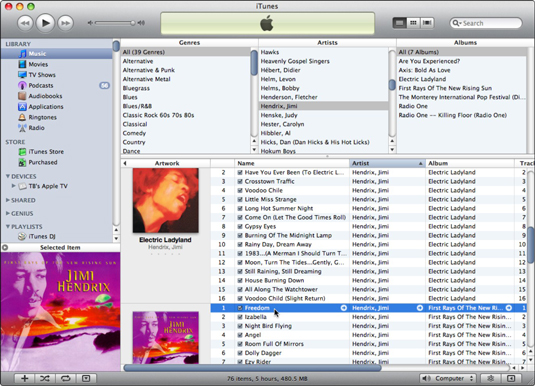Viewport: 535px width, 386px height.
Task: Collapse the Devices section
Action: [x=8, y=176]
